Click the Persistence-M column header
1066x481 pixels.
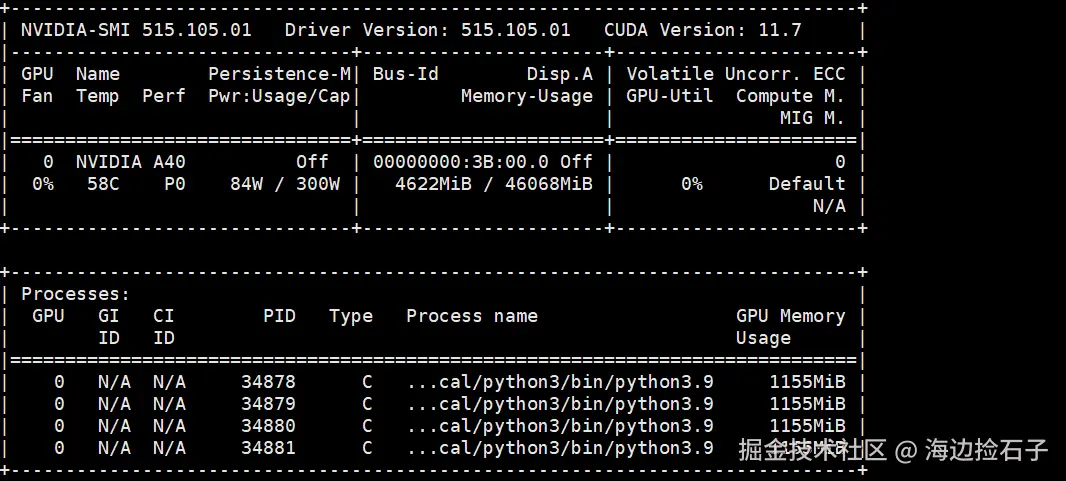[x=279, y=74]
